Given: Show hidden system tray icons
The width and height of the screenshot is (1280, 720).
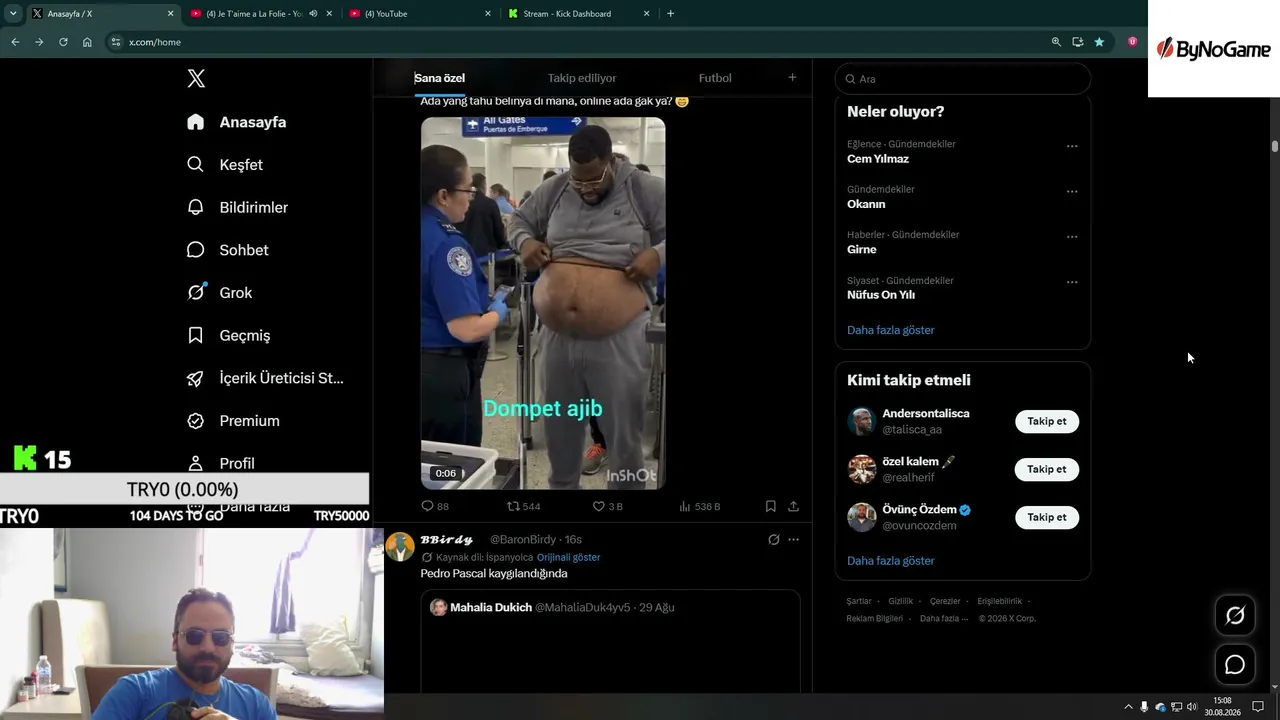Looking at the screenshot, I should pyautogui.click(x=1129, y=707).
